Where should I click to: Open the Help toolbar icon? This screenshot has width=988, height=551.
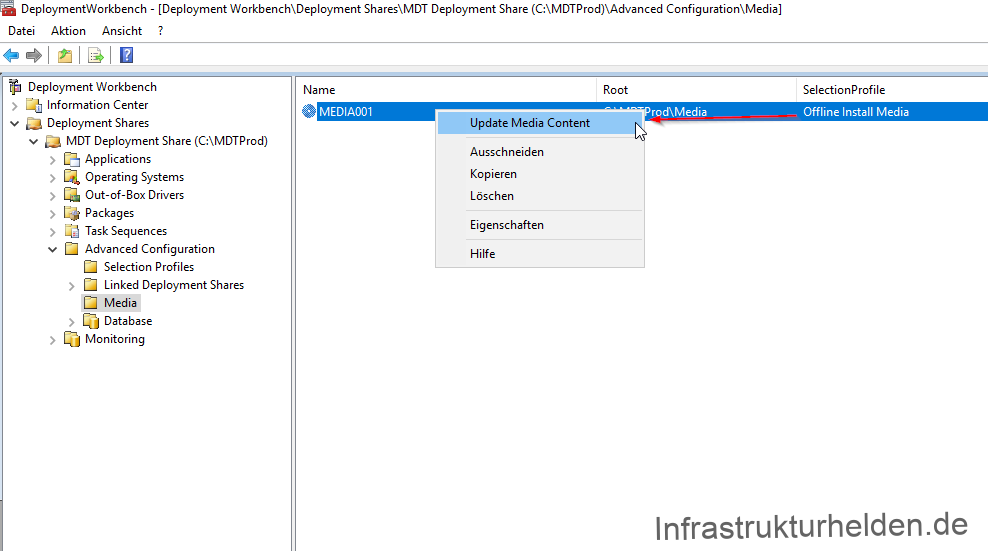[x=127, y=55]
